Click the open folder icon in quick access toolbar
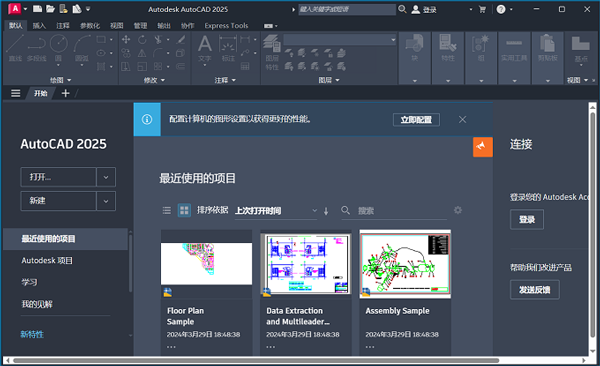Image resolution: width=600 pixels, height=366 pixels. click(50, 9)
